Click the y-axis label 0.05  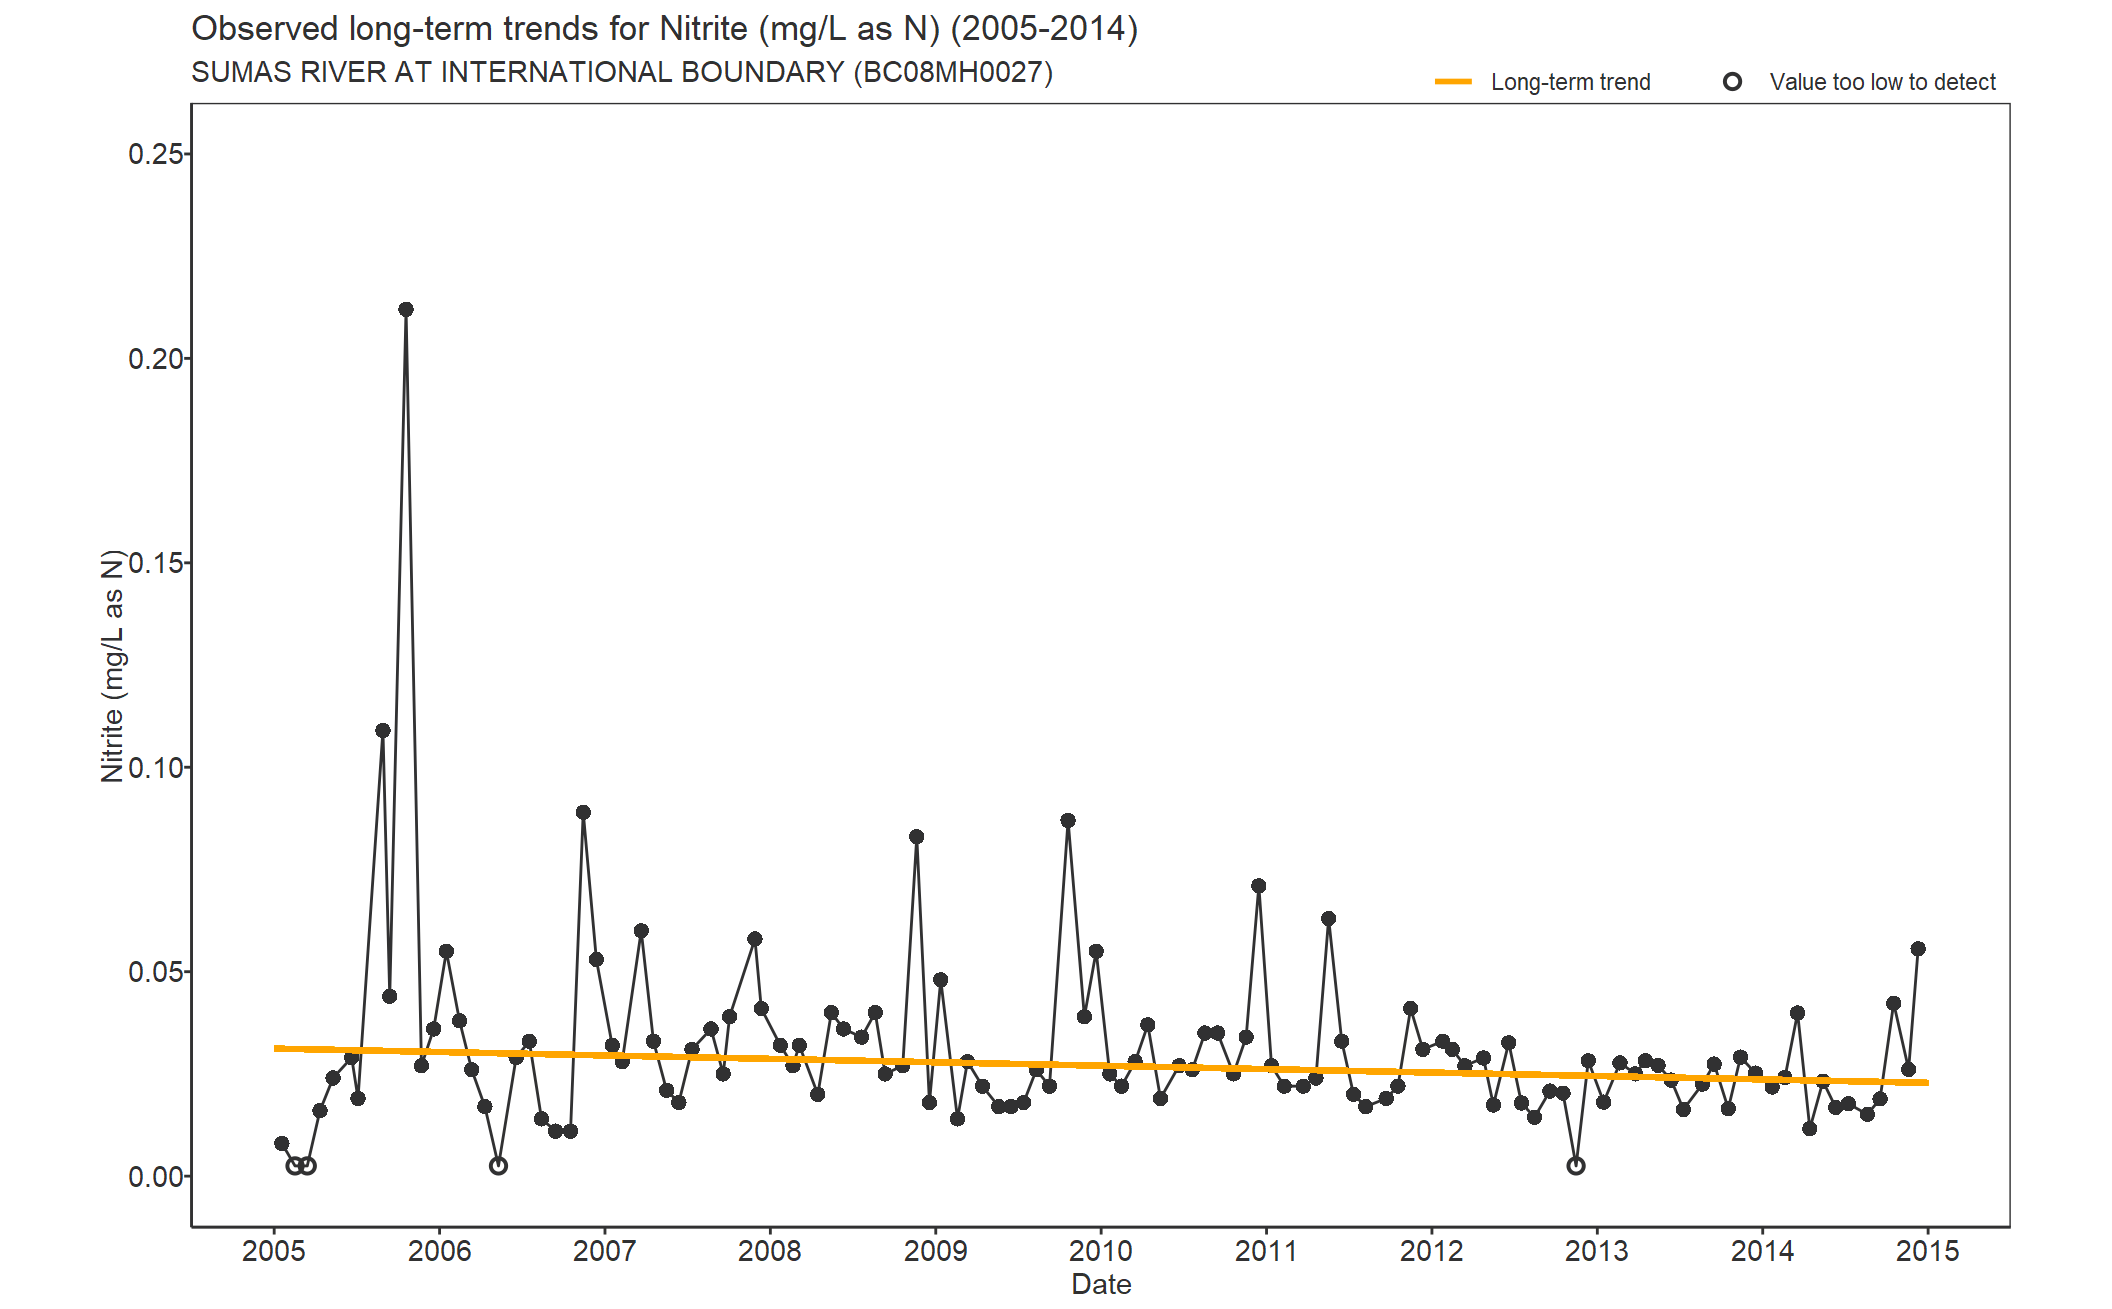[x=155, y=972]
